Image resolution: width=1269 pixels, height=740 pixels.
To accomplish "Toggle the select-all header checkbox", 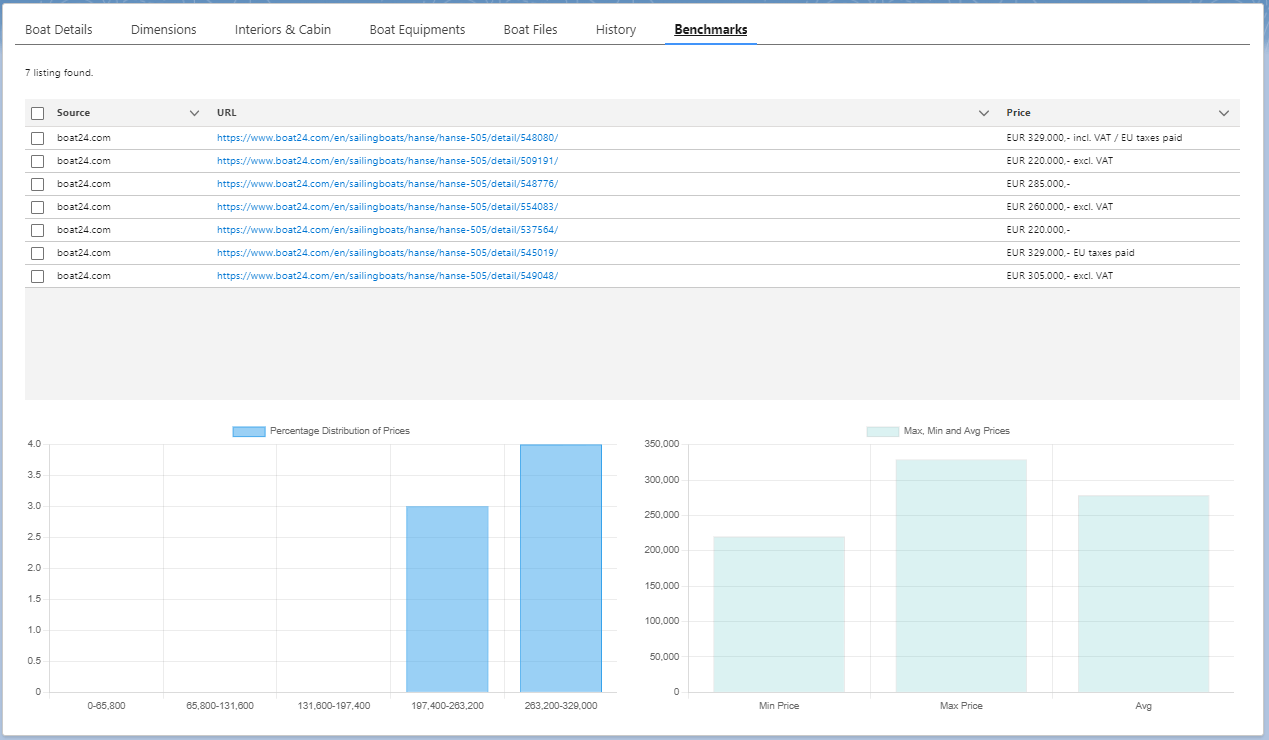I will tap(38, 113).
